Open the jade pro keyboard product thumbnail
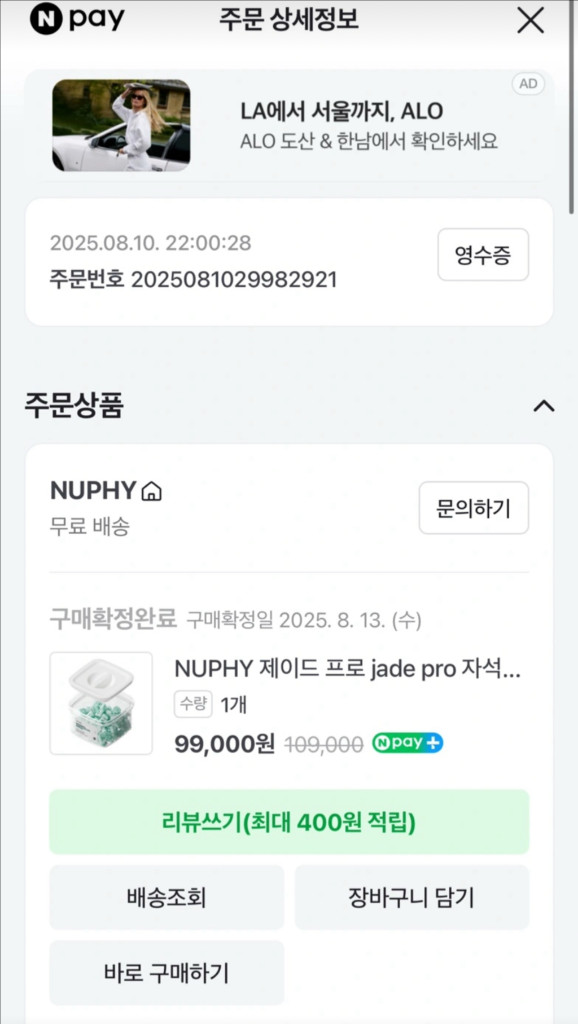Screen dimensions: 578x1024 point(101,703)
